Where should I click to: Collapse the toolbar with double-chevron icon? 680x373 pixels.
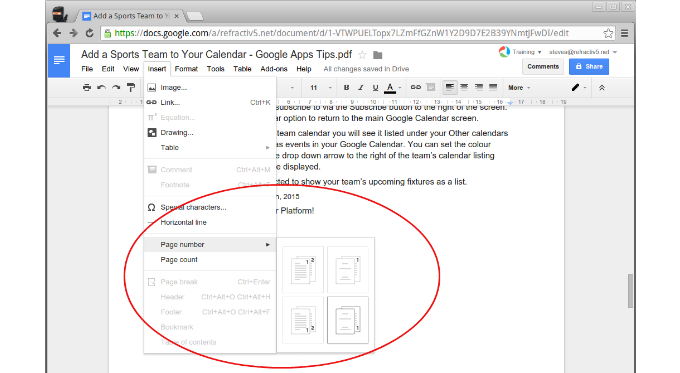tap(602, 88)
